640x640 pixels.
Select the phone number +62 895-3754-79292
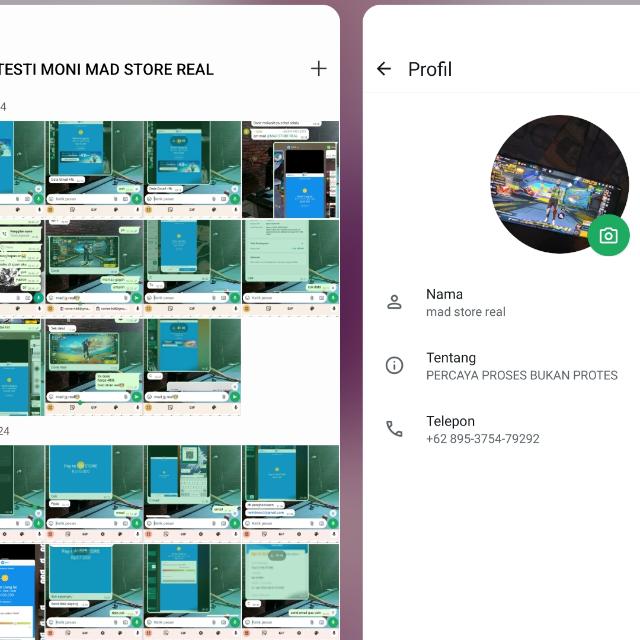482,438
